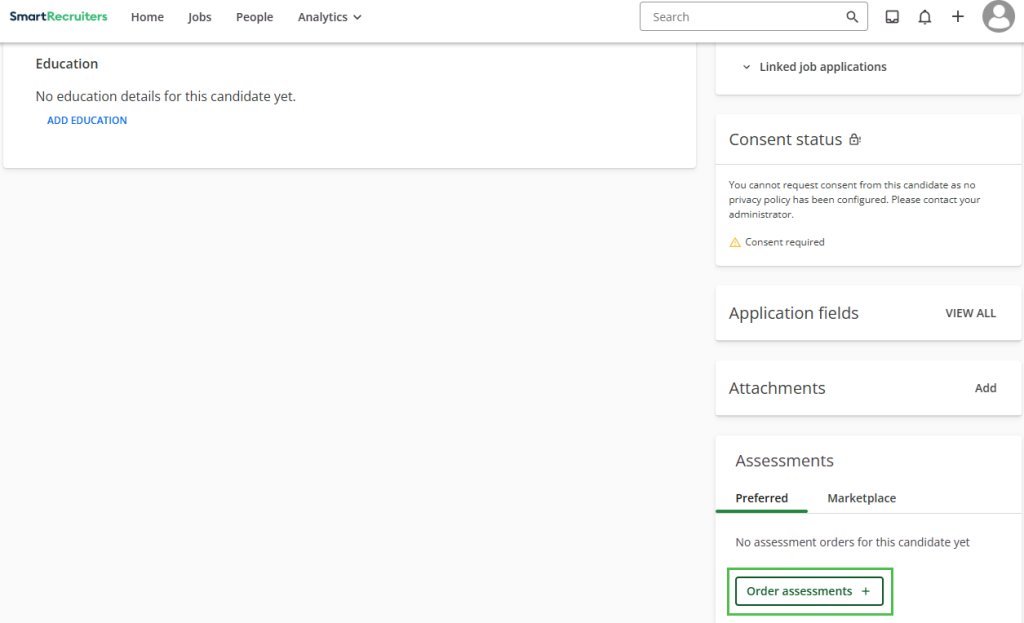The height and width of the screenshot is (623, 1024).
Task: Click the lock icon beside Consent status
Action: tap(855, 140)
